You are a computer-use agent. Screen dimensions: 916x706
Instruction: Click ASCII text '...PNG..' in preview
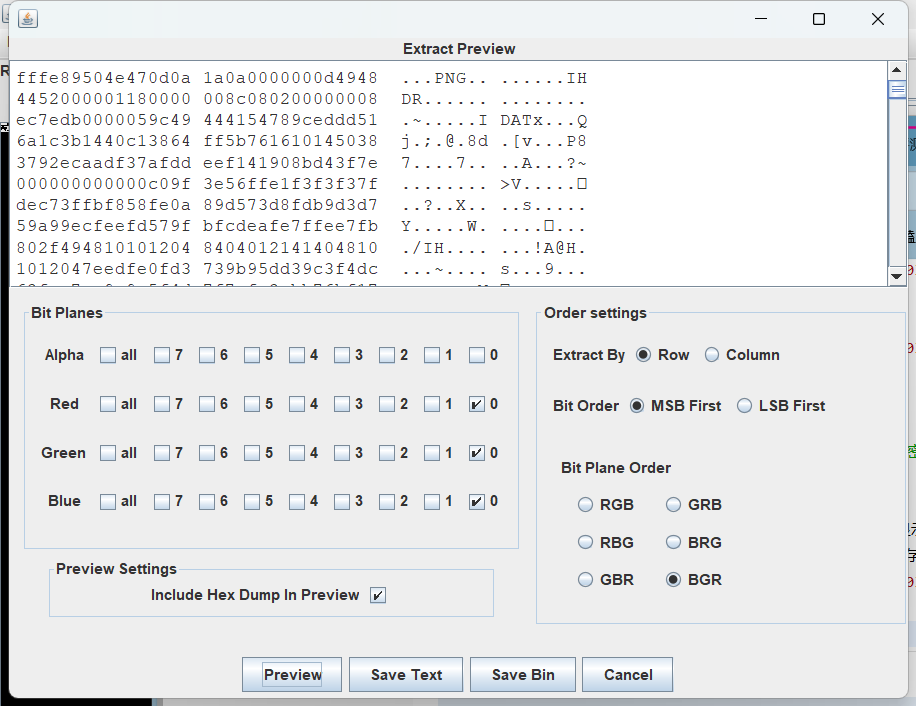click(x=444, y=78)
